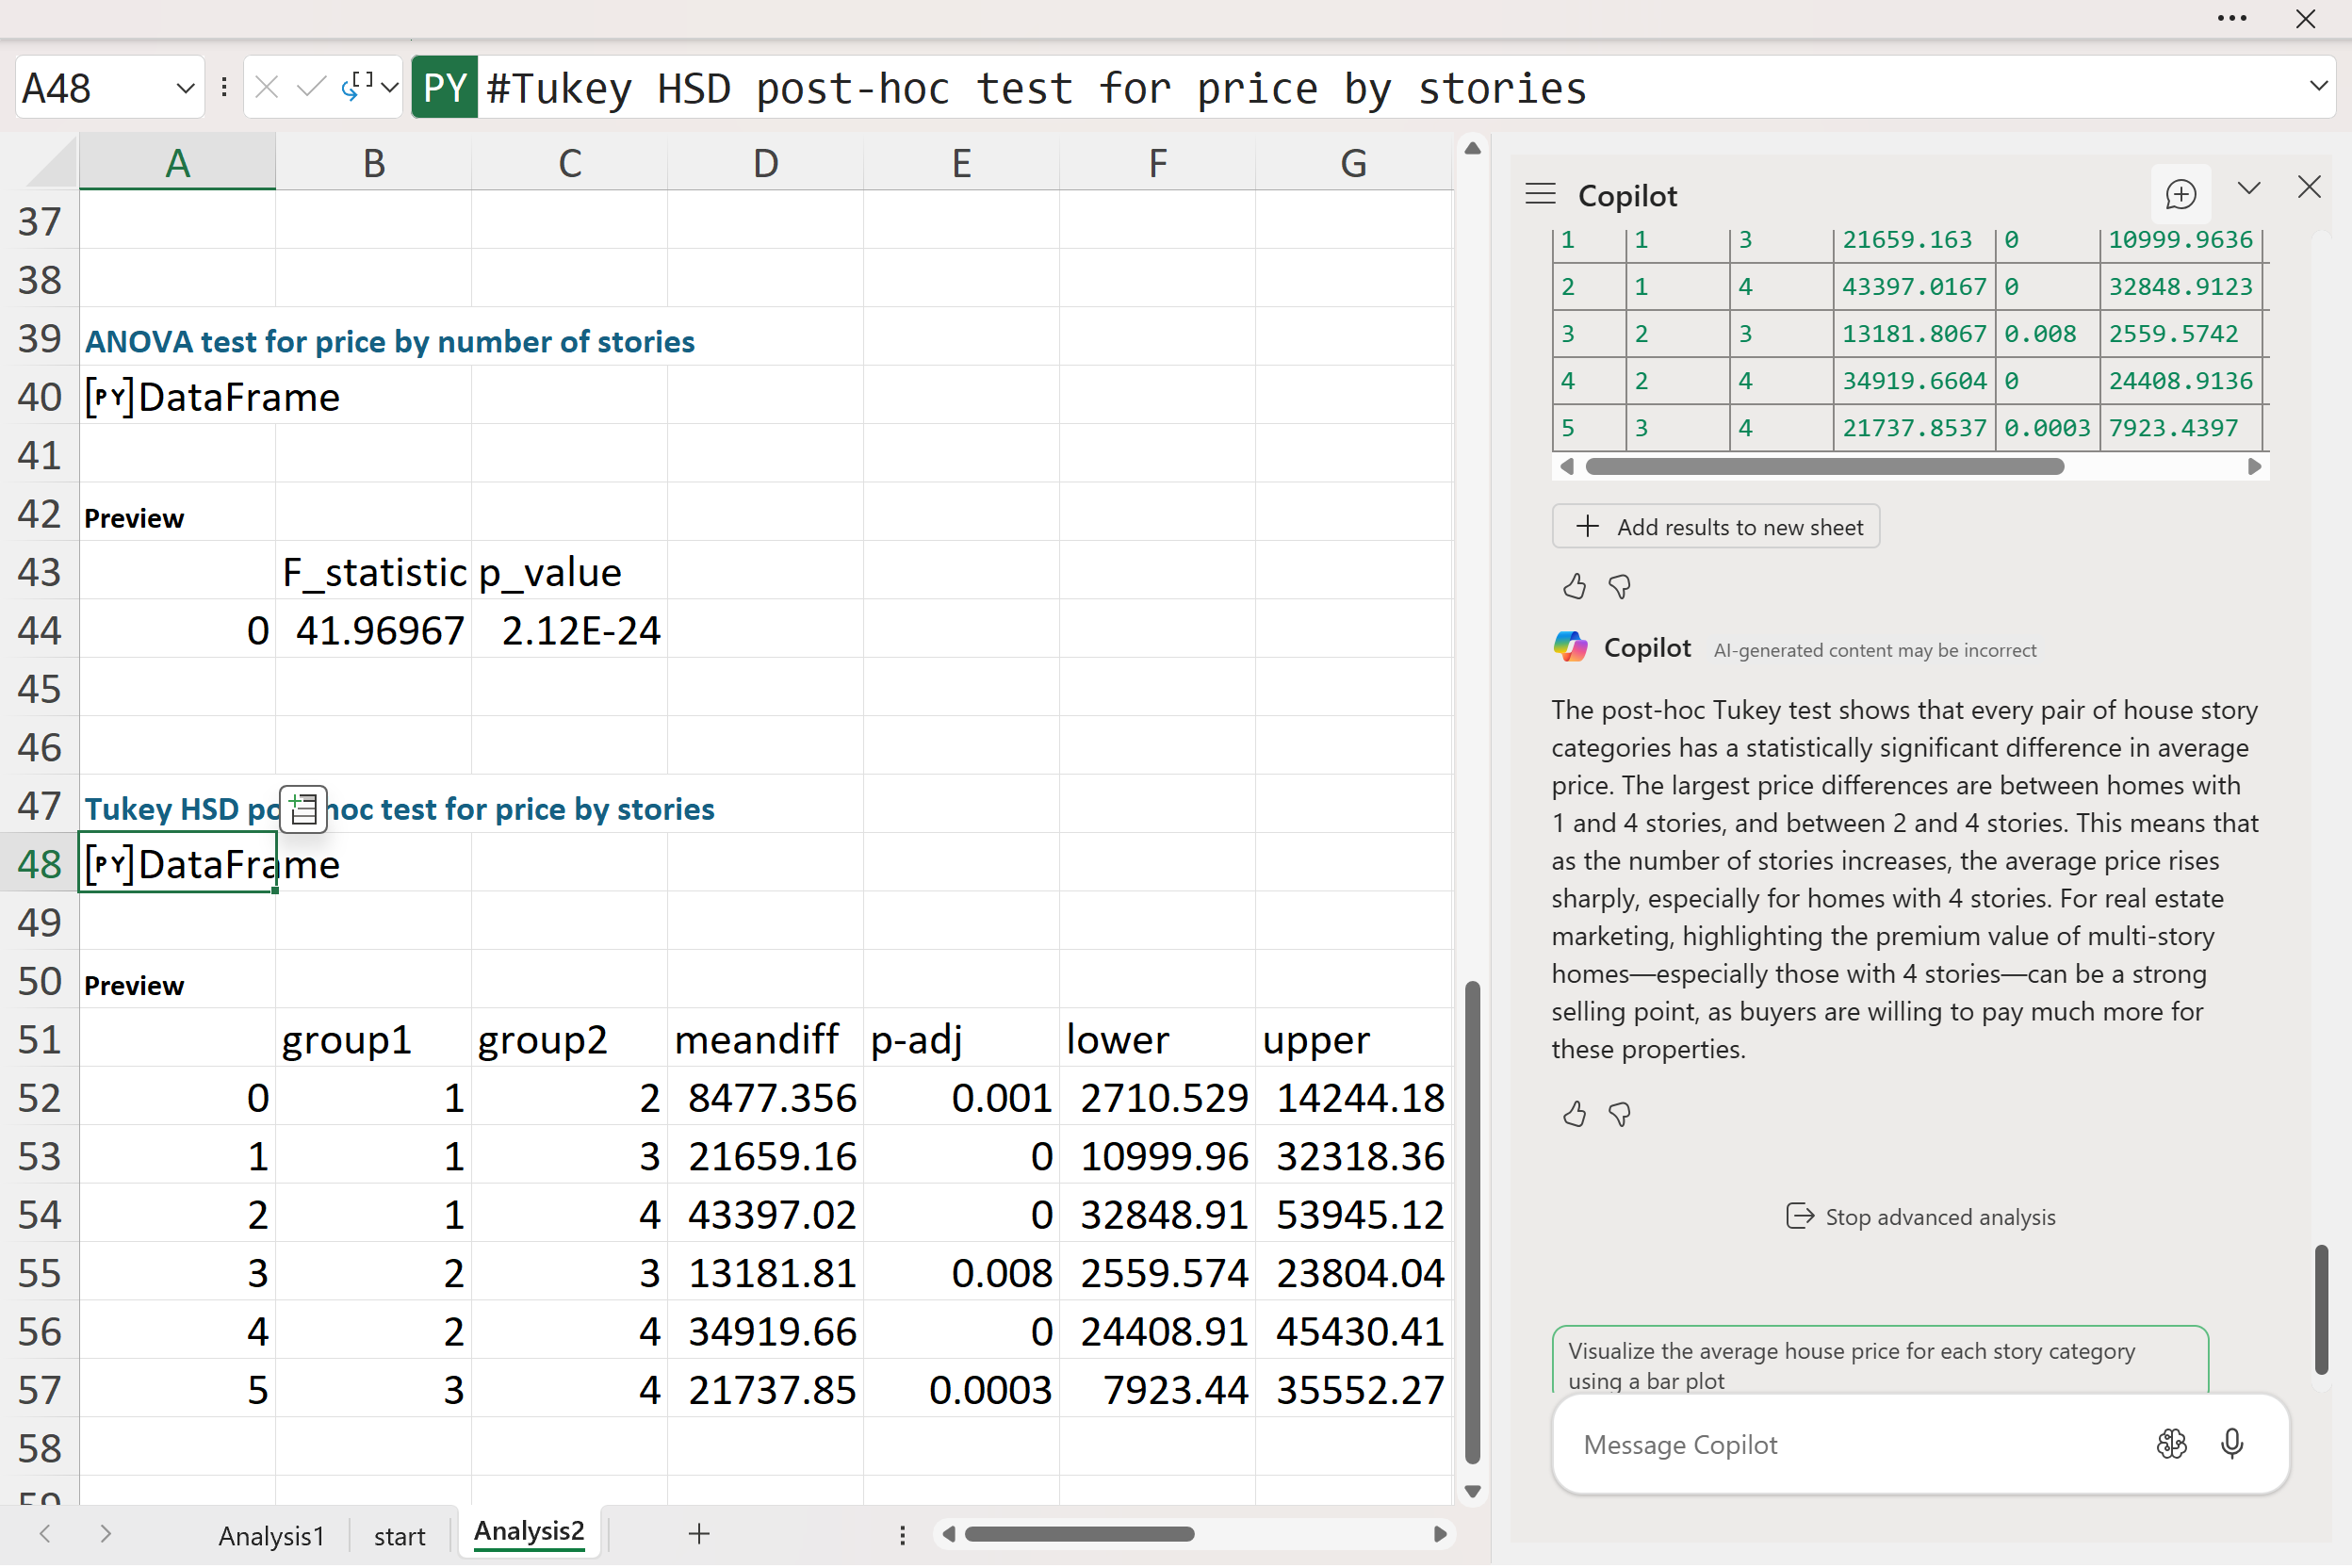This screenshot has height=1568, width=2352.
Task: Cancel the formula bar entry with X
Action: (266, 88)
